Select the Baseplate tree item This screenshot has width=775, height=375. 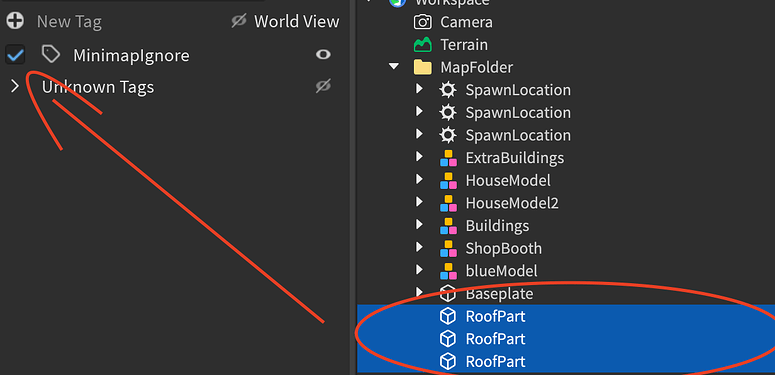coord(499,294)
